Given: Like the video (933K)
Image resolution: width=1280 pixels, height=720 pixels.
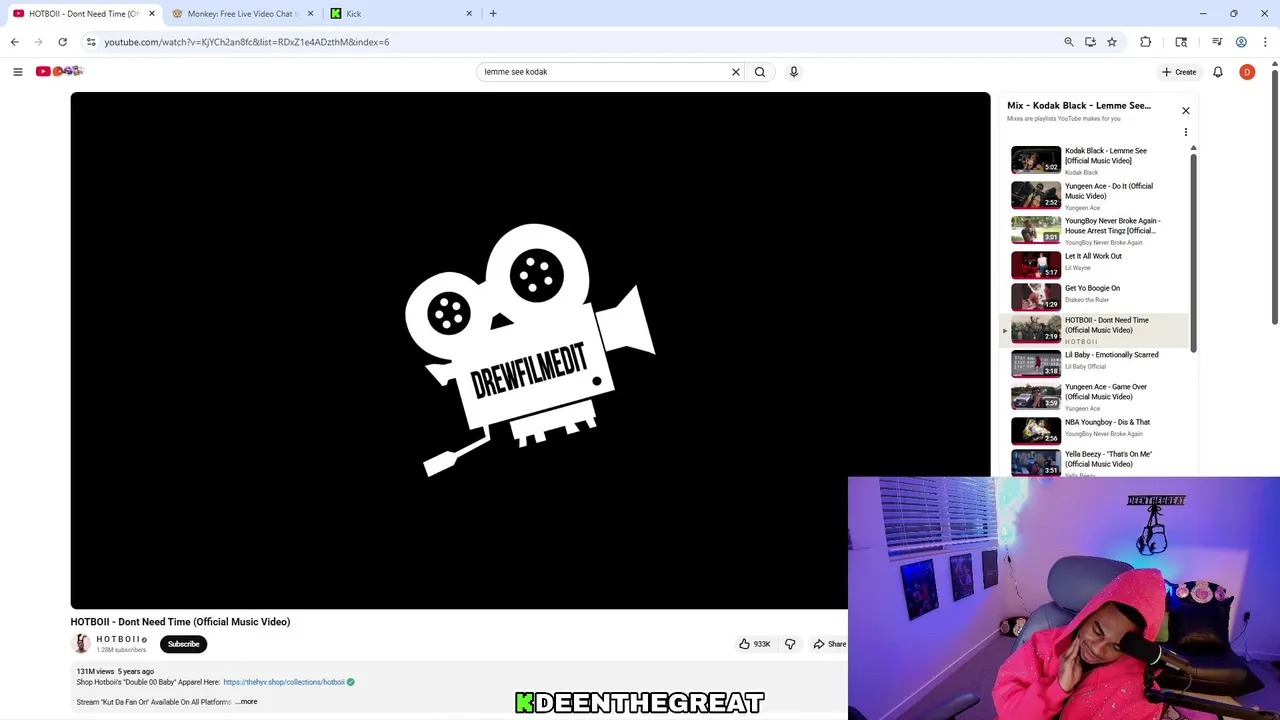Looking at the screenshot, I should [x=756, y=644].
